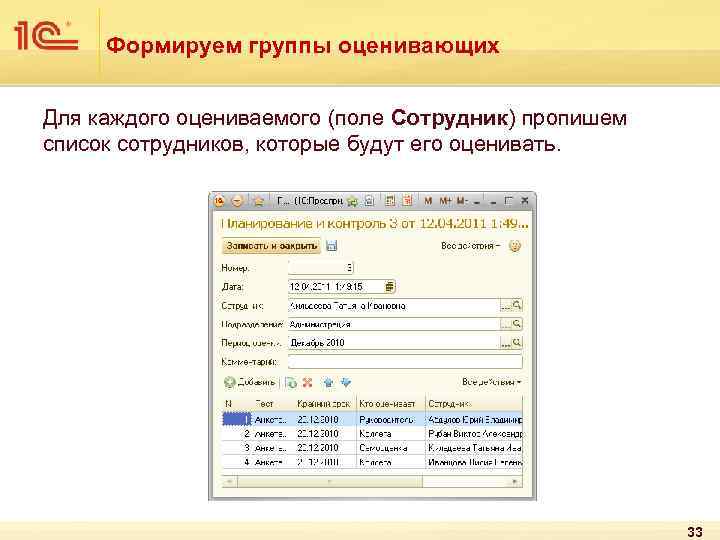Viewport: 720px width, 540px height.
Task: Click the 1C main menu round icon
Action: click(219, 201)
